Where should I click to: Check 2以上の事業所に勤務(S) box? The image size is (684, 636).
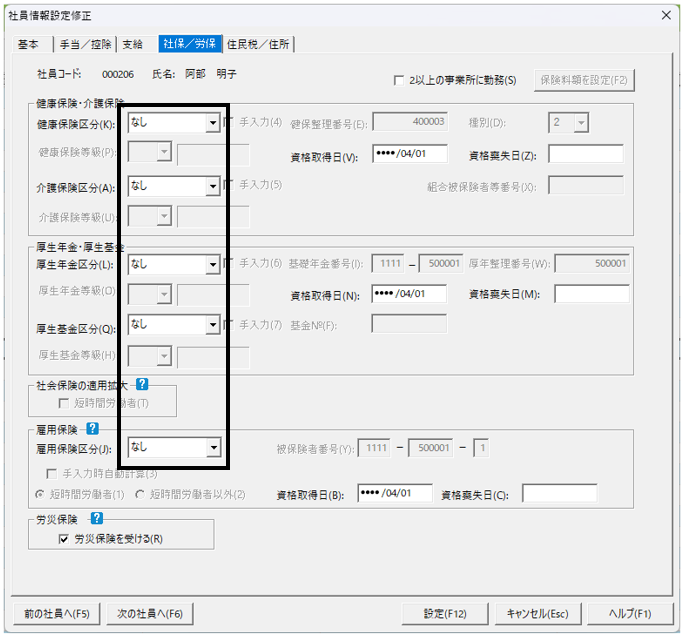(x=398, y=80)
